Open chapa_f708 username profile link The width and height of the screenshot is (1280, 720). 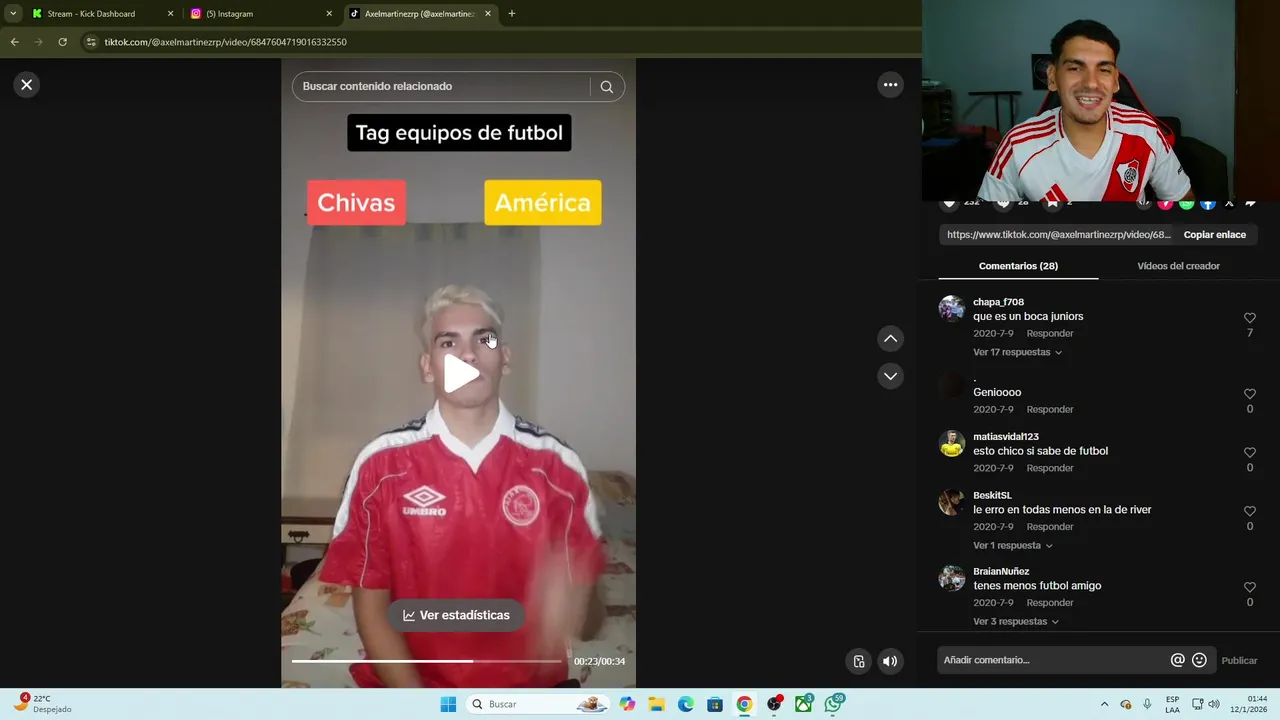[x=998, y=302]
